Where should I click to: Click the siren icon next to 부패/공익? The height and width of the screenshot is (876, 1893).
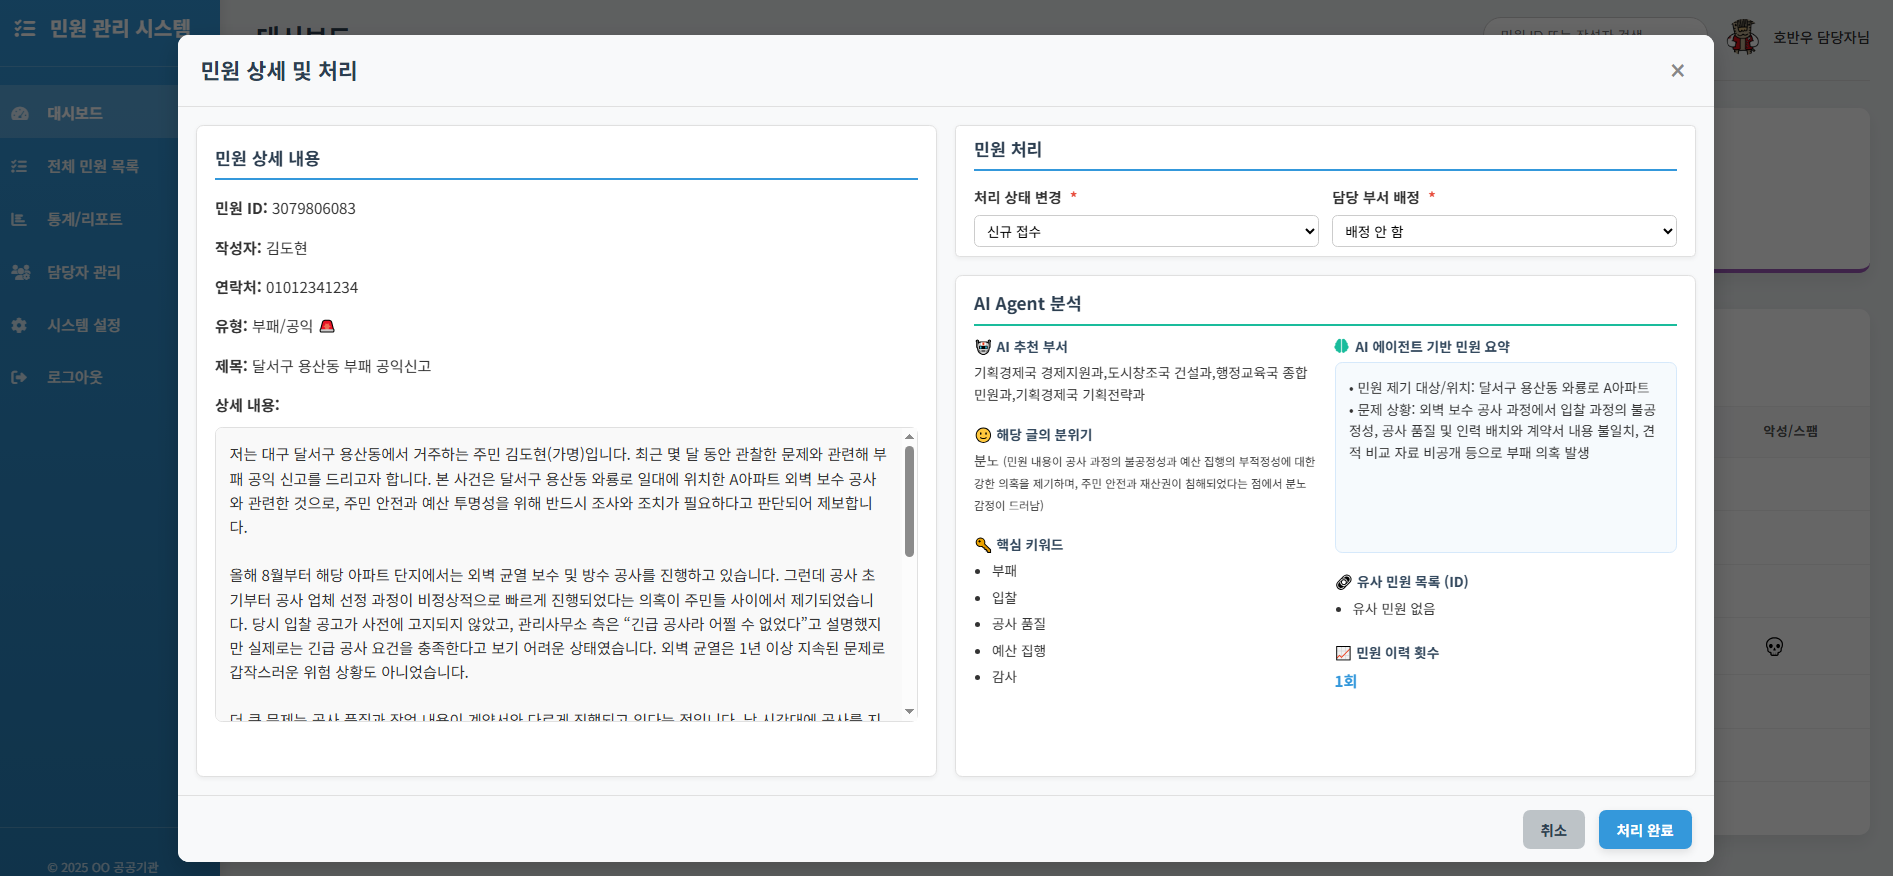coord(327,326)
